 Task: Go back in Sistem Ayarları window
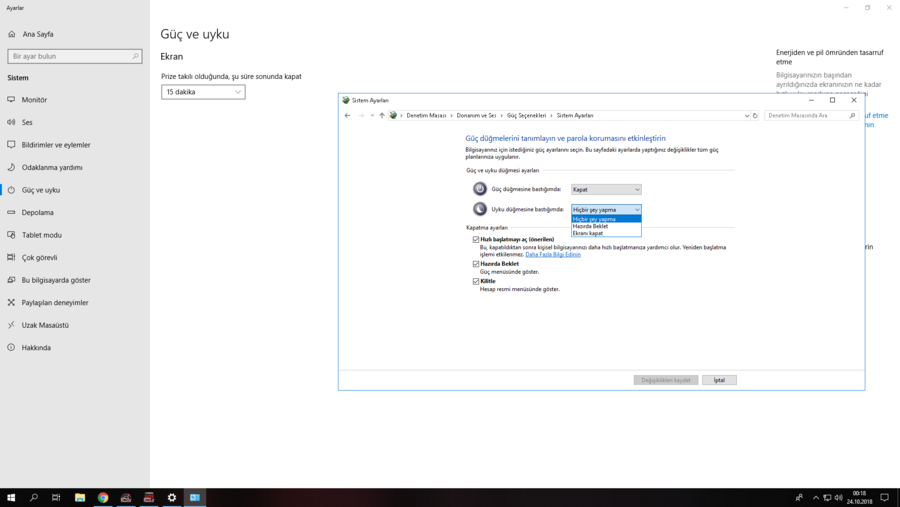[x=347, y=115]
